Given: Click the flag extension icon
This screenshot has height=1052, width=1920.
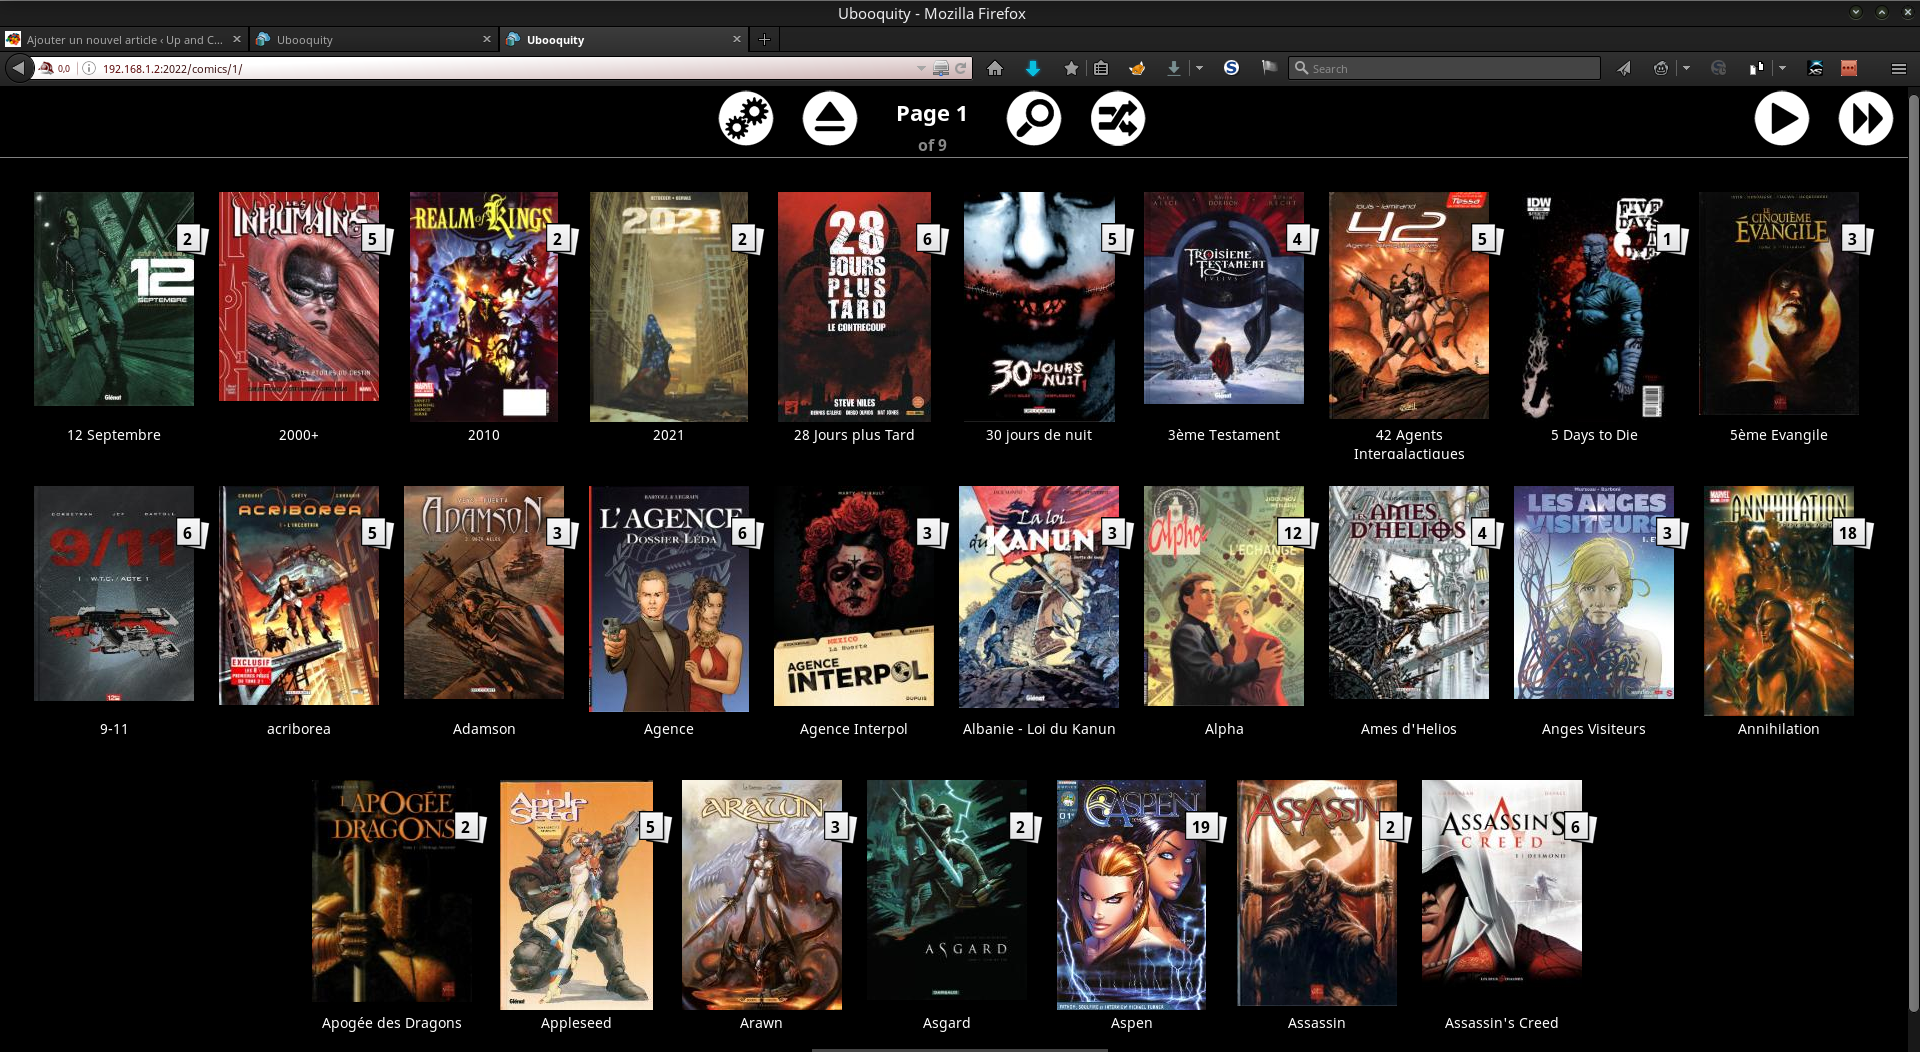Looking at the screenshot, I should click(1269, 67).
